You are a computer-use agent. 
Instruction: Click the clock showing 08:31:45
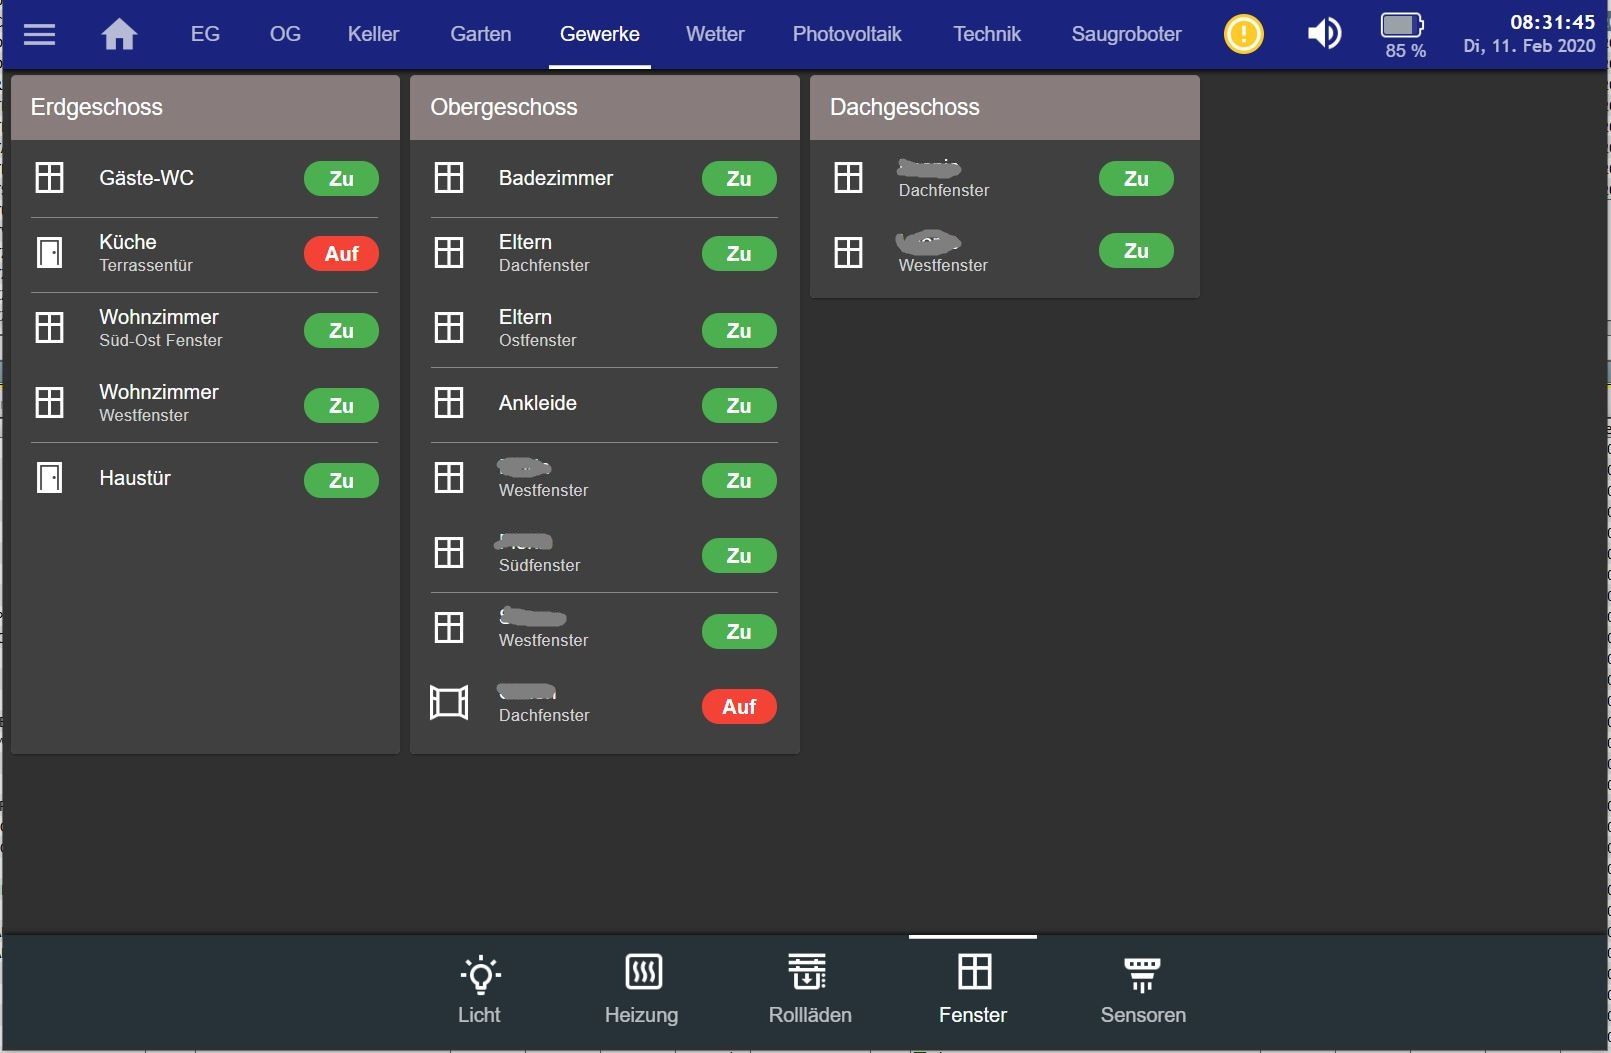(1552, 22)
